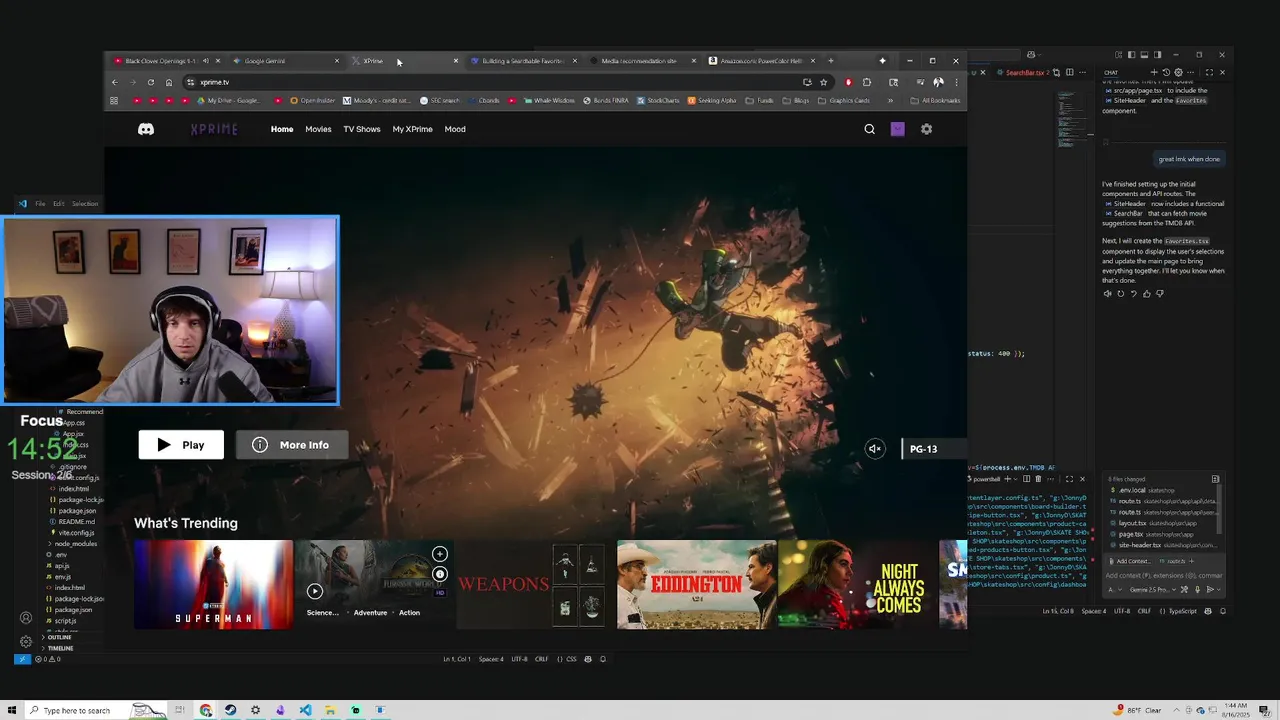1280x720 pixels.
Task: Open the StockCharts bookmark
Action: click(658, 100)
